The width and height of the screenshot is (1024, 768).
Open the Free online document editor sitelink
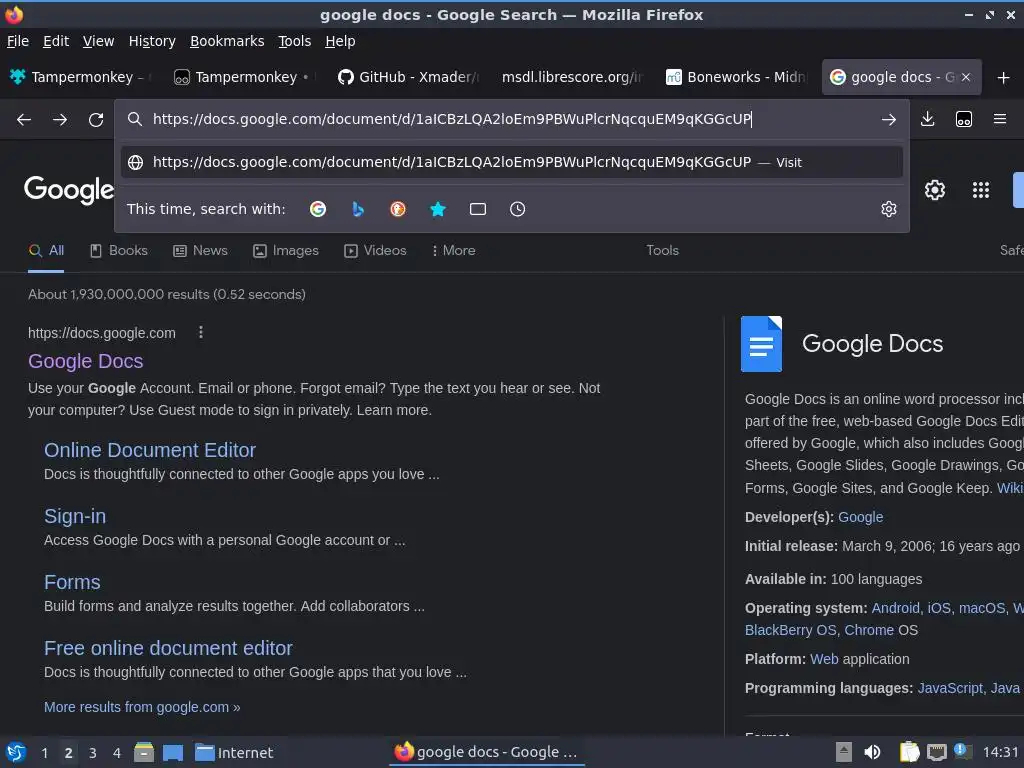pyautogui.click(x=168, y=648)
